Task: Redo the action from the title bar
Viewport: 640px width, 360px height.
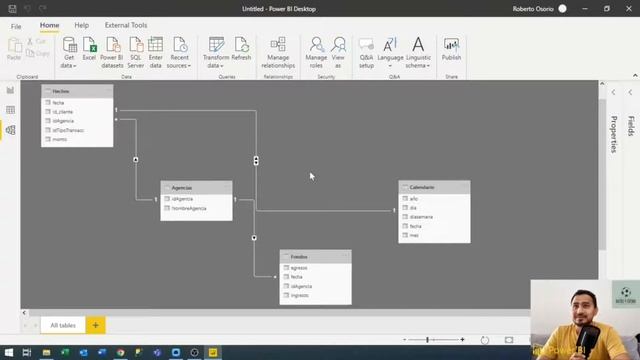Action: (42, 9)
